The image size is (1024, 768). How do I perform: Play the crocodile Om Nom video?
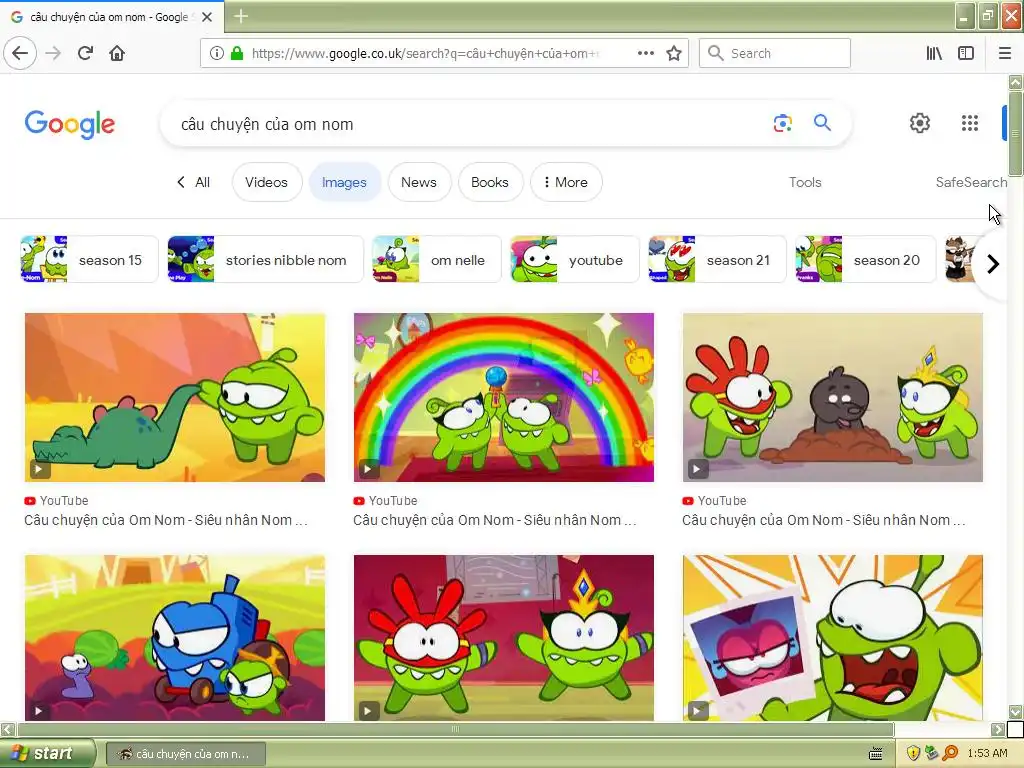[x=39, y=469]
